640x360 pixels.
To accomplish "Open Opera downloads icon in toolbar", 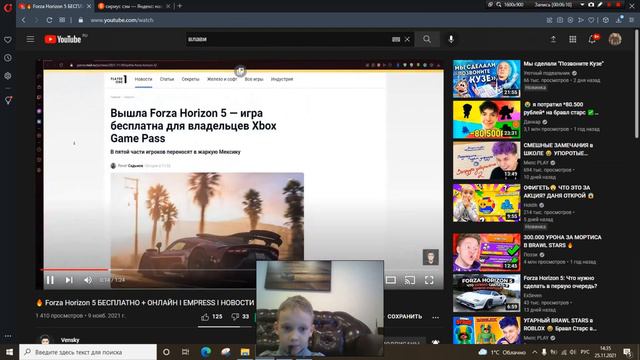I will pos(620,20).
